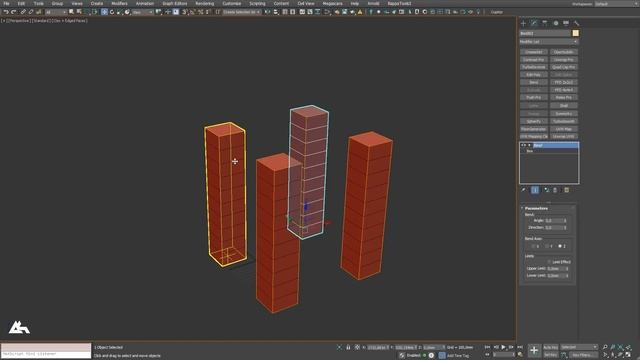Open the selection filter All dropdown
The width and height of the screenshot is (640, 360).
click(x=56, y=12)
